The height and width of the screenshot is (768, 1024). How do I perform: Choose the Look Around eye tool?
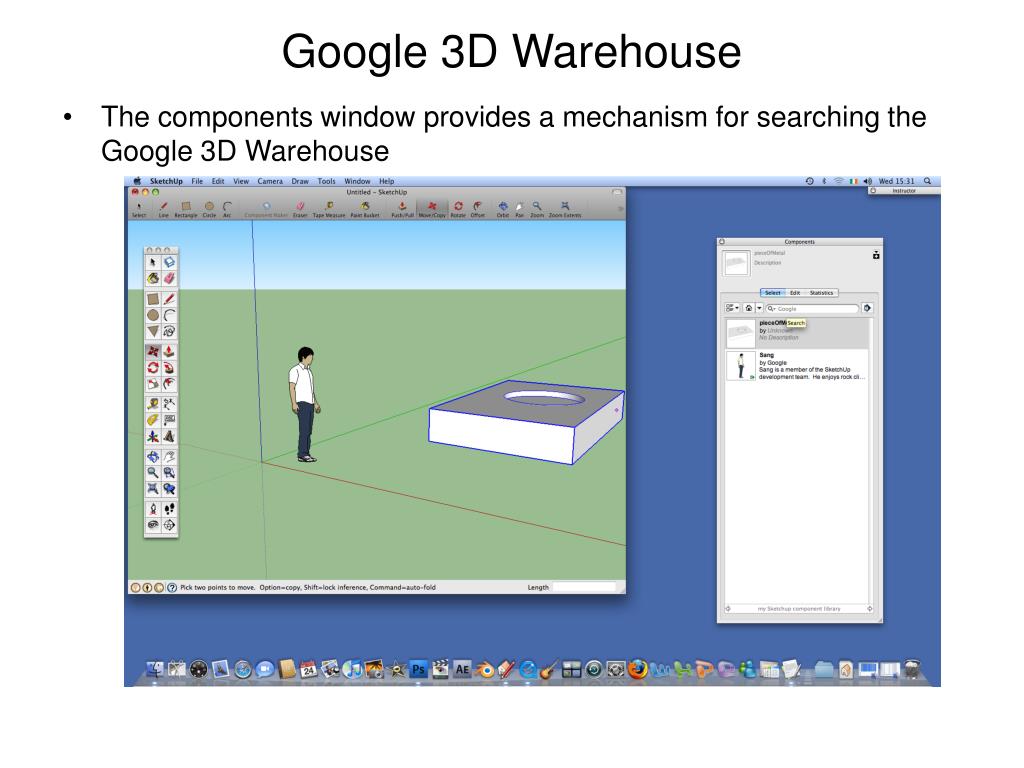[x=153, y=526]
